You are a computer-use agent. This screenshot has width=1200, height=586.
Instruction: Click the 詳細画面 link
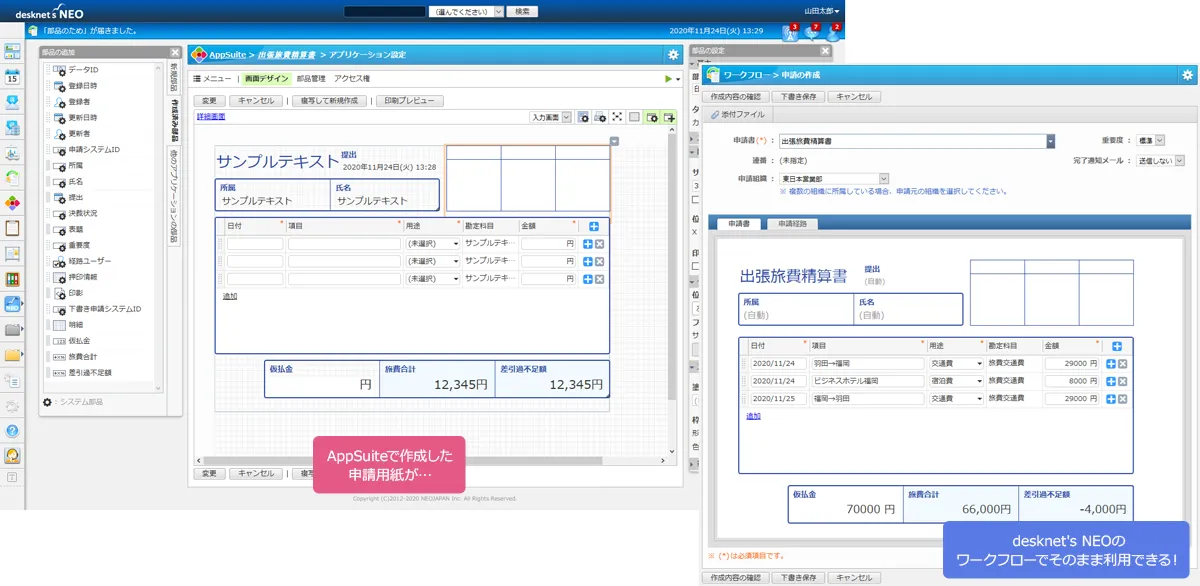[x=210, y=117]
